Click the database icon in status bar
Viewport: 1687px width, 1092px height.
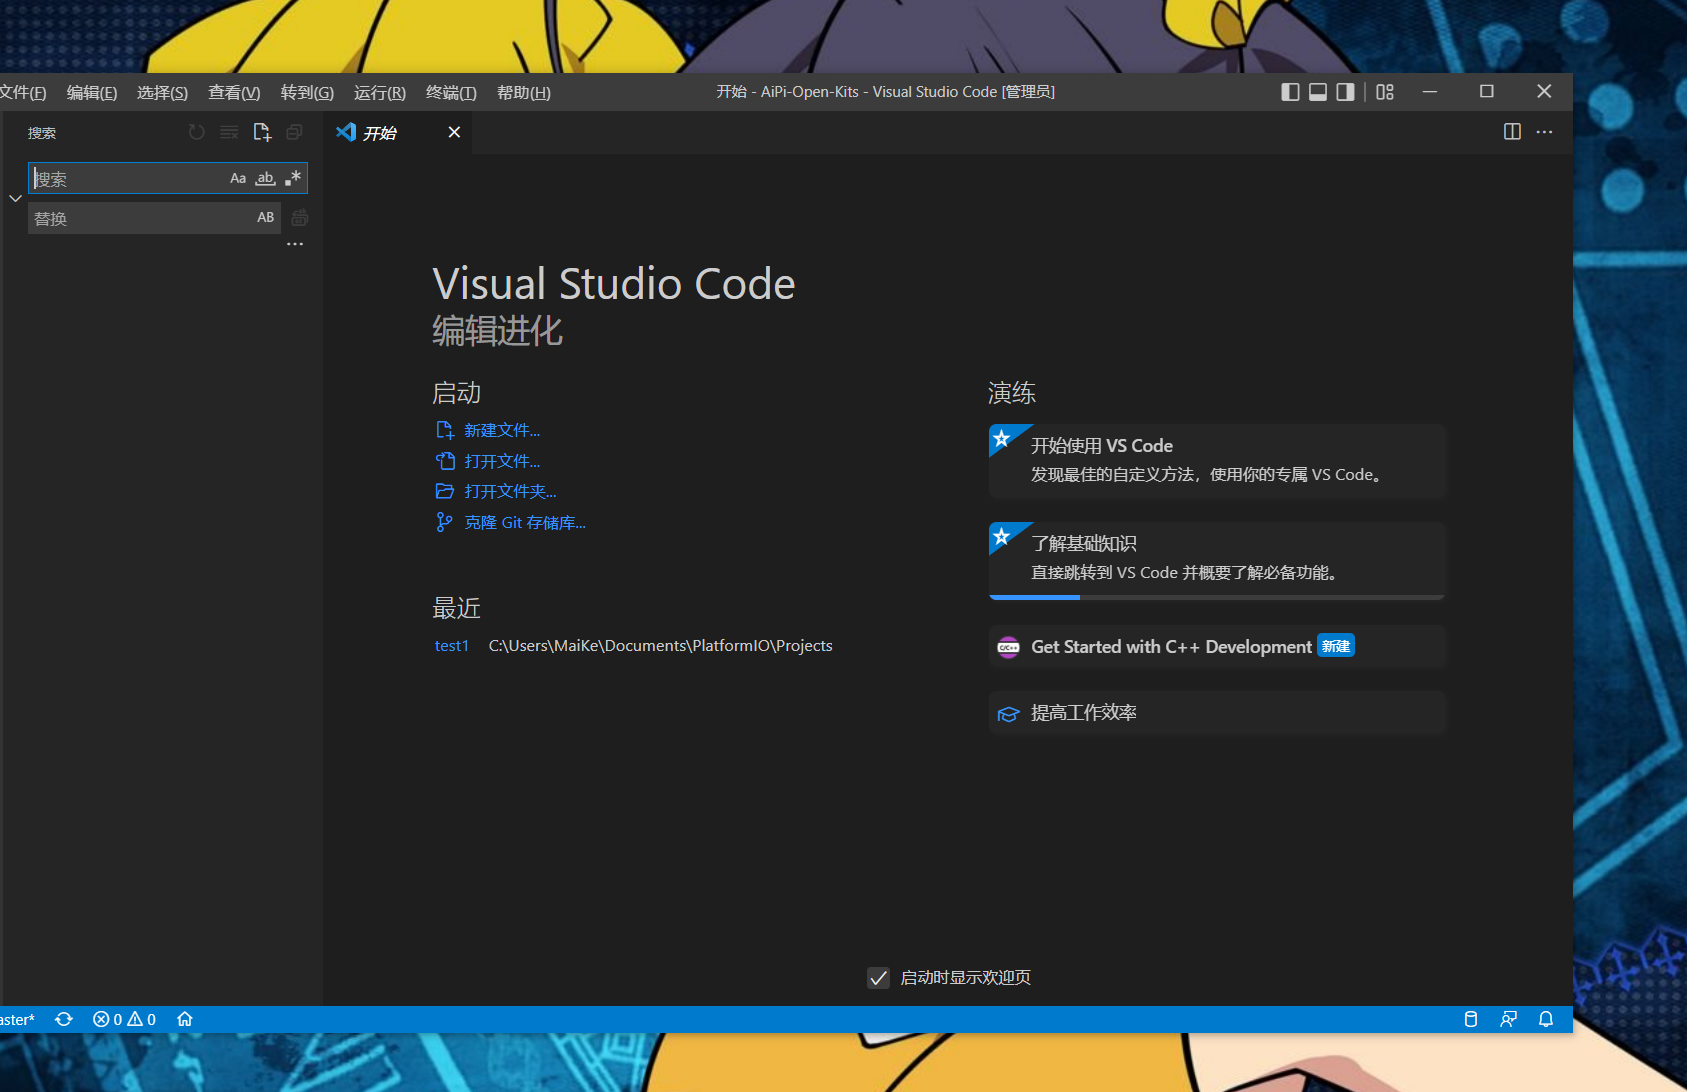click(1471, 1019)
